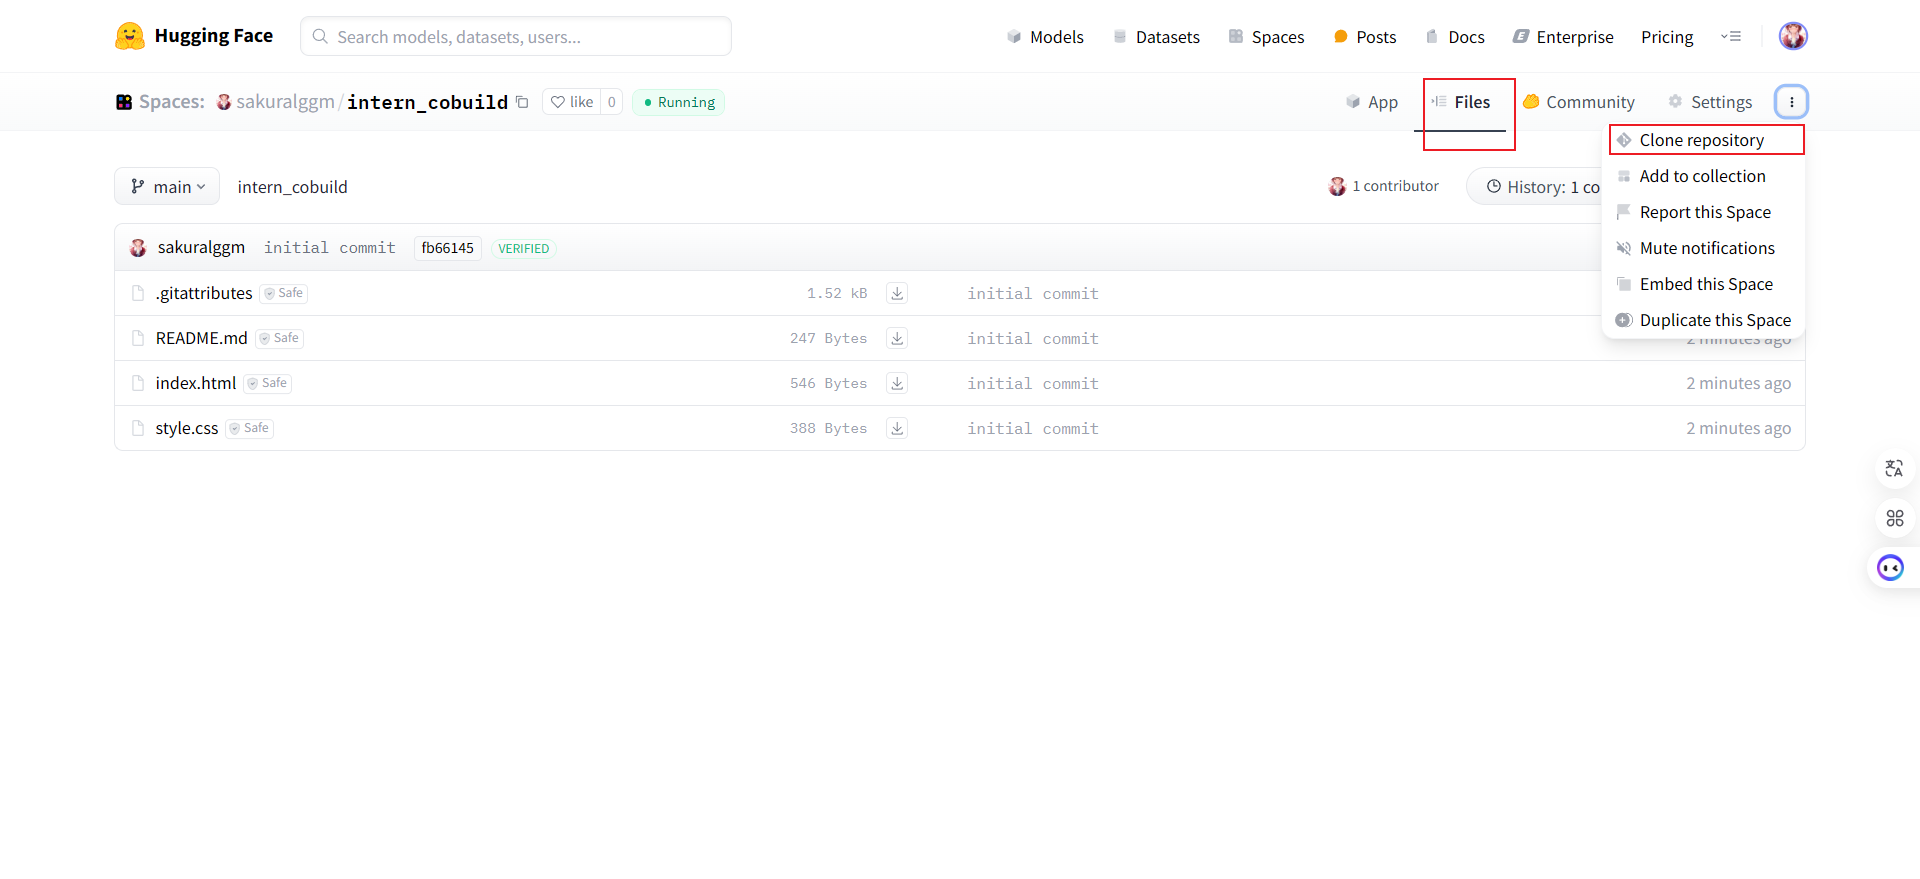Screen dimensions: 1920x879
Task: Click the purple assistant floating icon
Action: (x=1890, y=568)
